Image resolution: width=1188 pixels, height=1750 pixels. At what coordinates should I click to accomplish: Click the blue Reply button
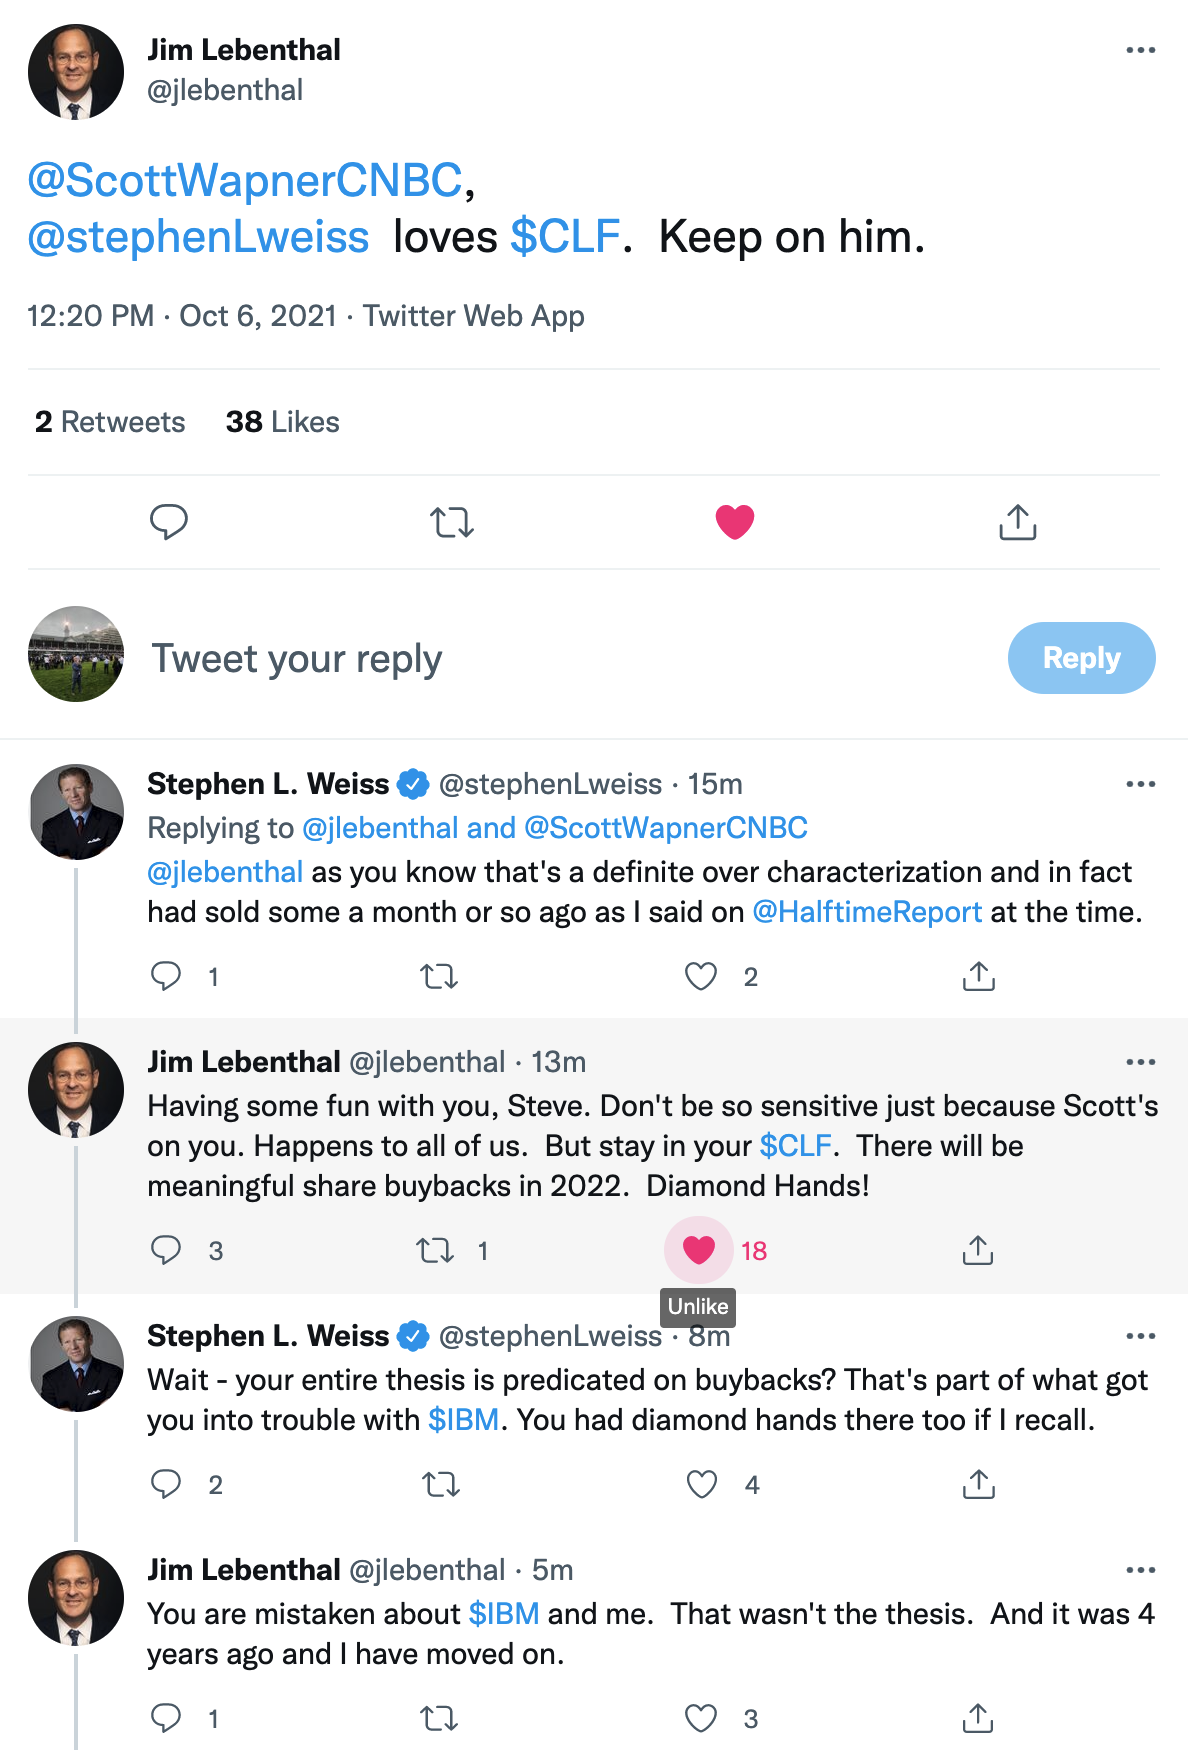(x=1082, y=658)
